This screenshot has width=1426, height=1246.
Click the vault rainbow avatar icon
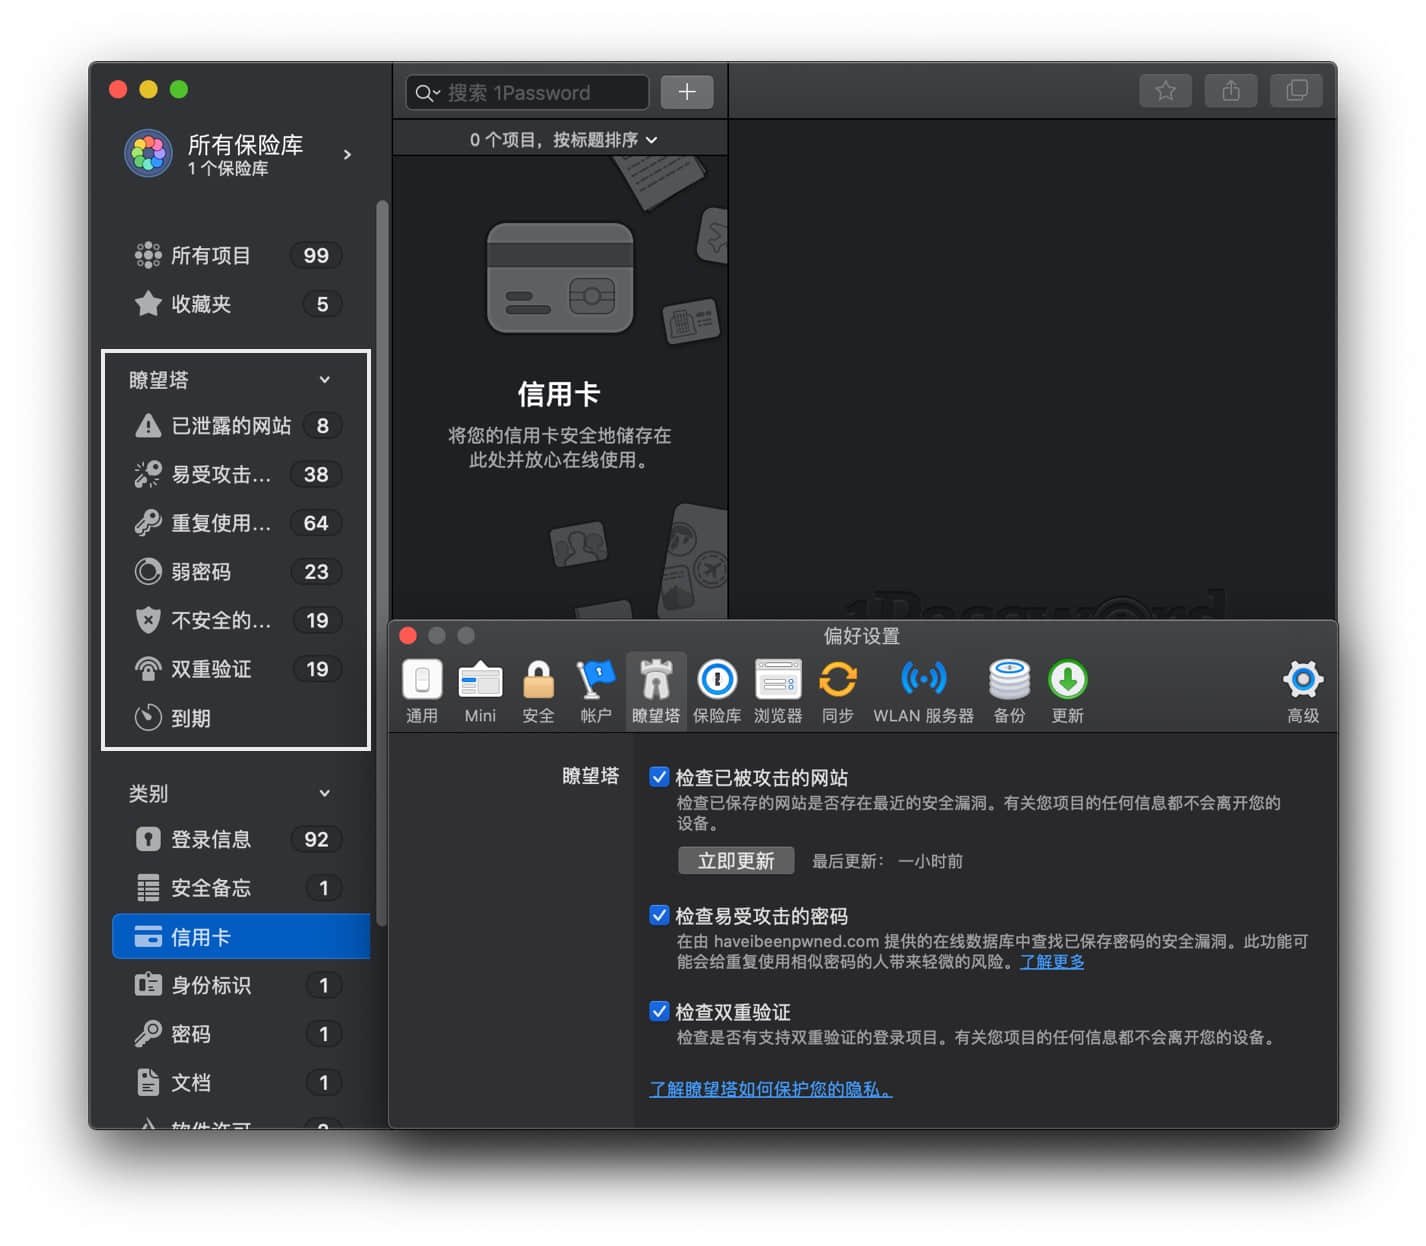click(x=148, y=153)
